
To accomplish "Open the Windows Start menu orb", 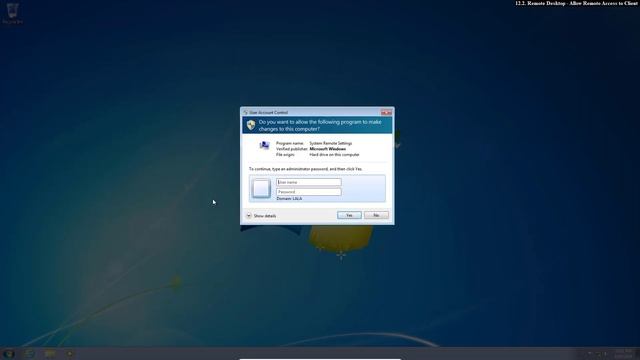I will (9, 354).
